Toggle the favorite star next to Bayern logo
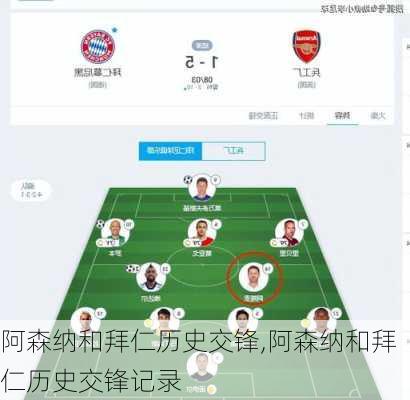This screenshot has width=410, height=400. [115, 30]
